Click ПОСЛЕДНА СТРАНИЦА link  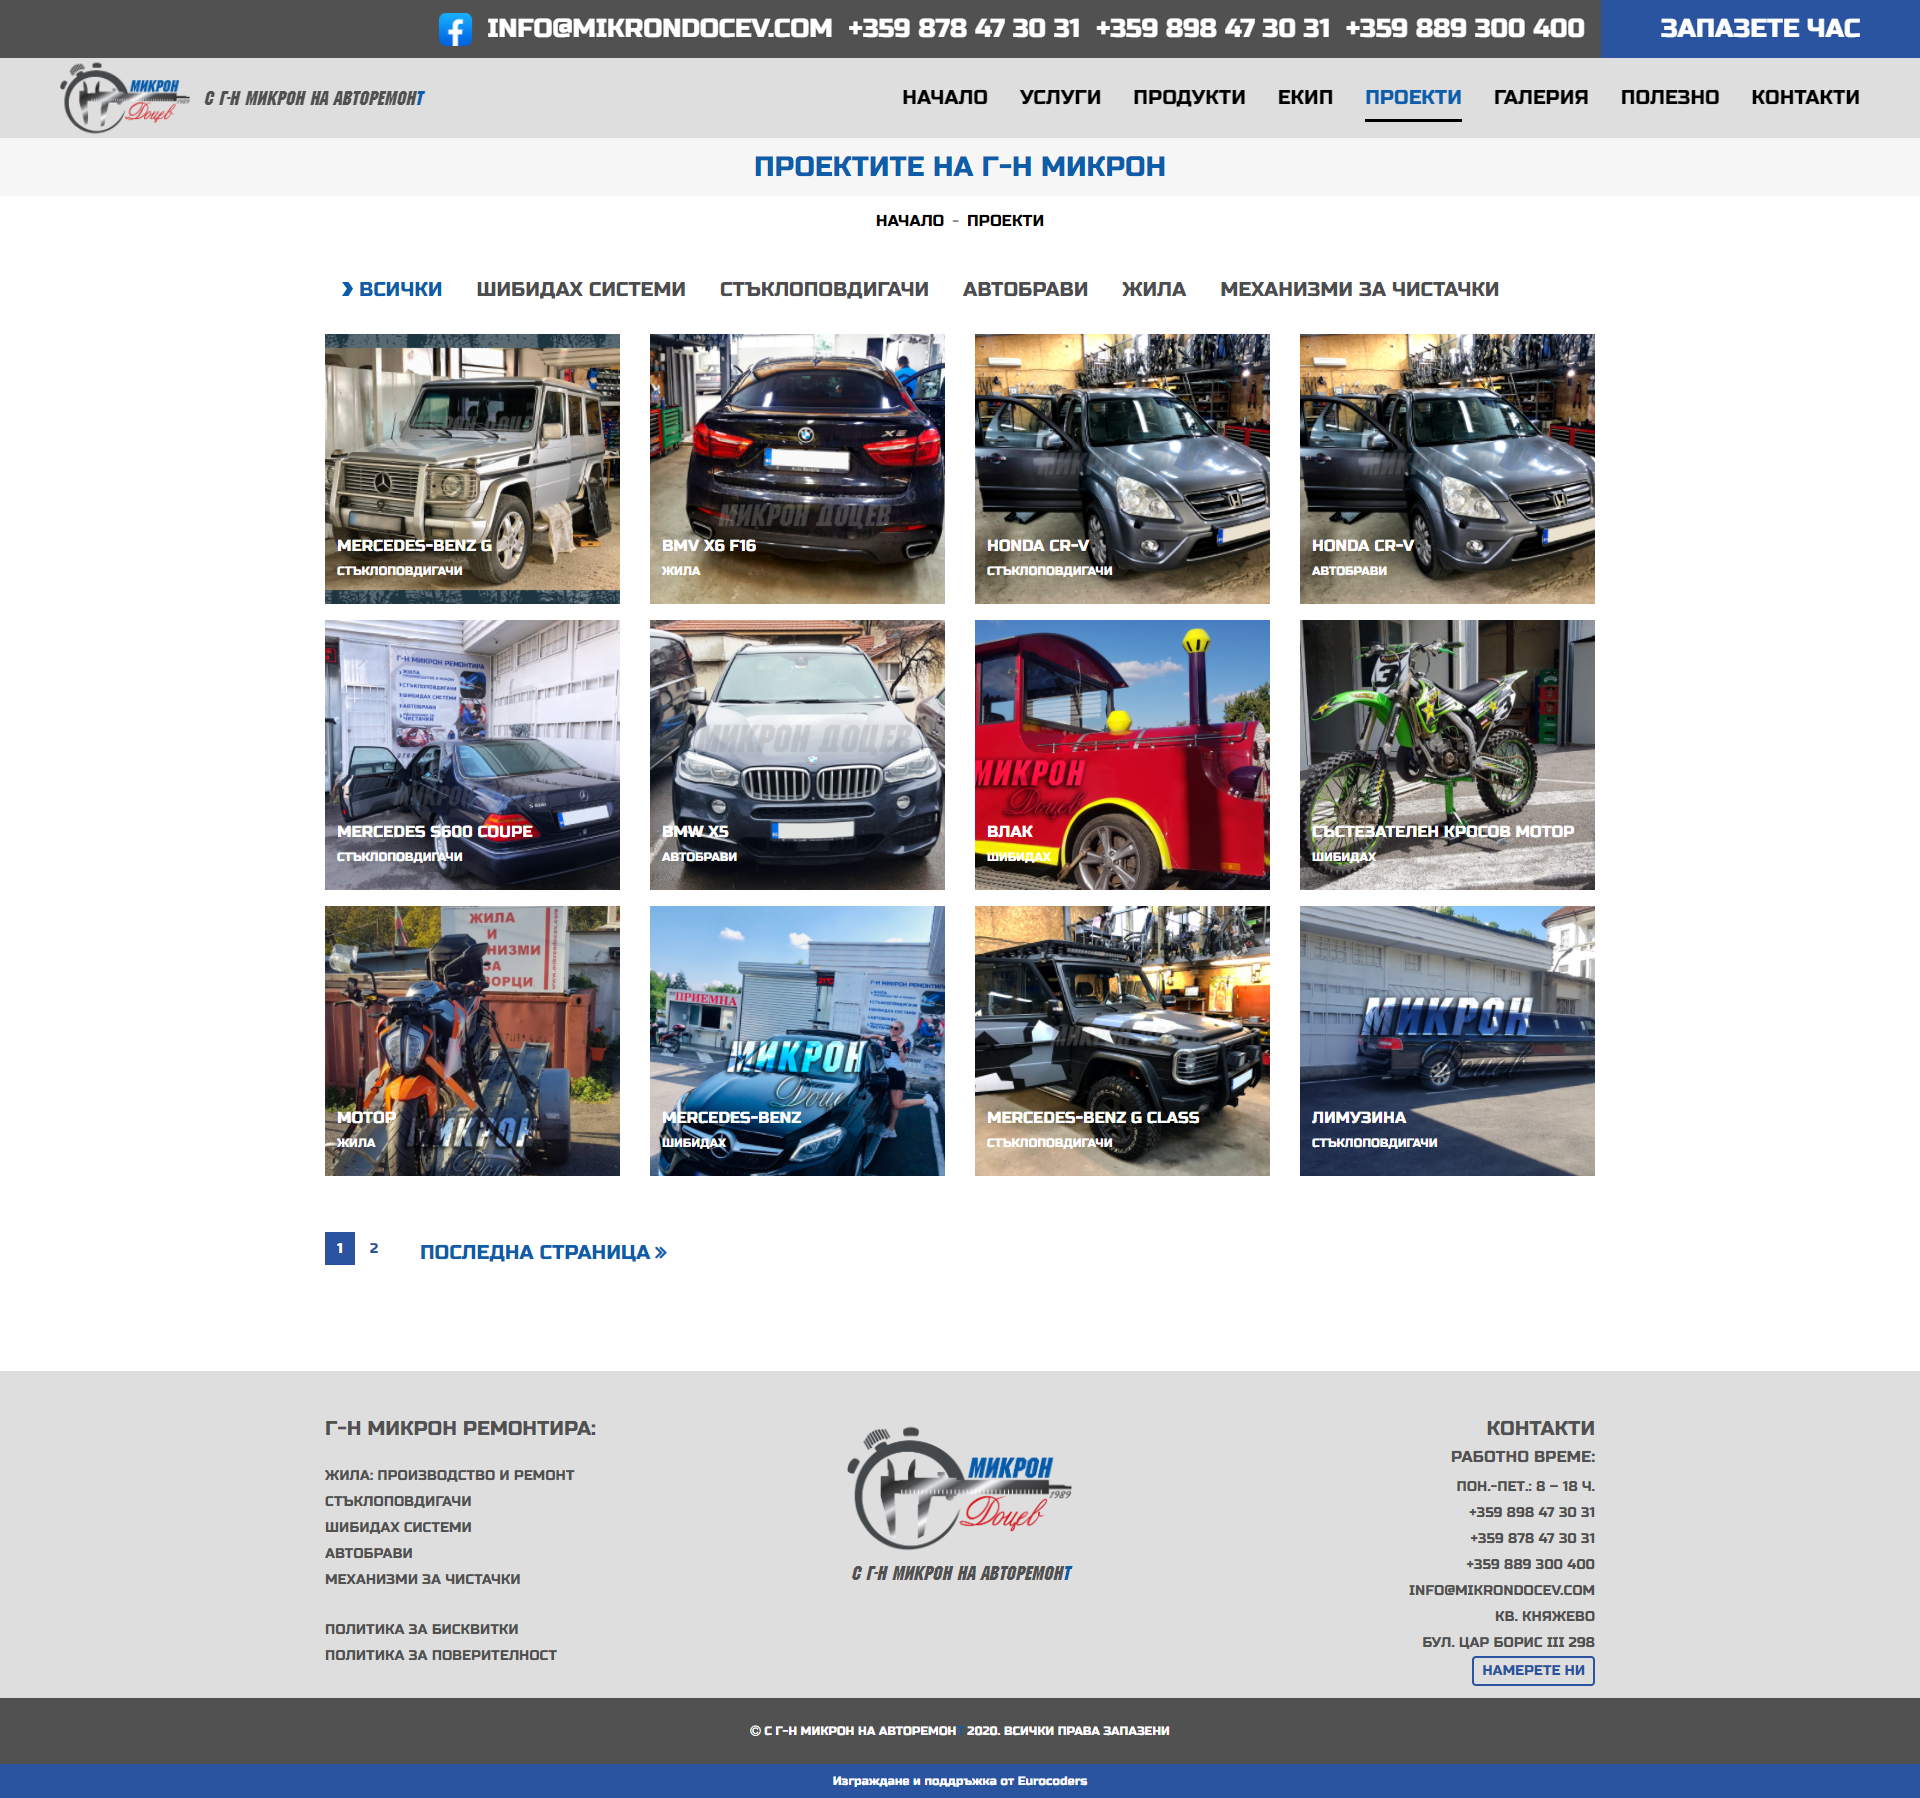(x=543, y=1252)
